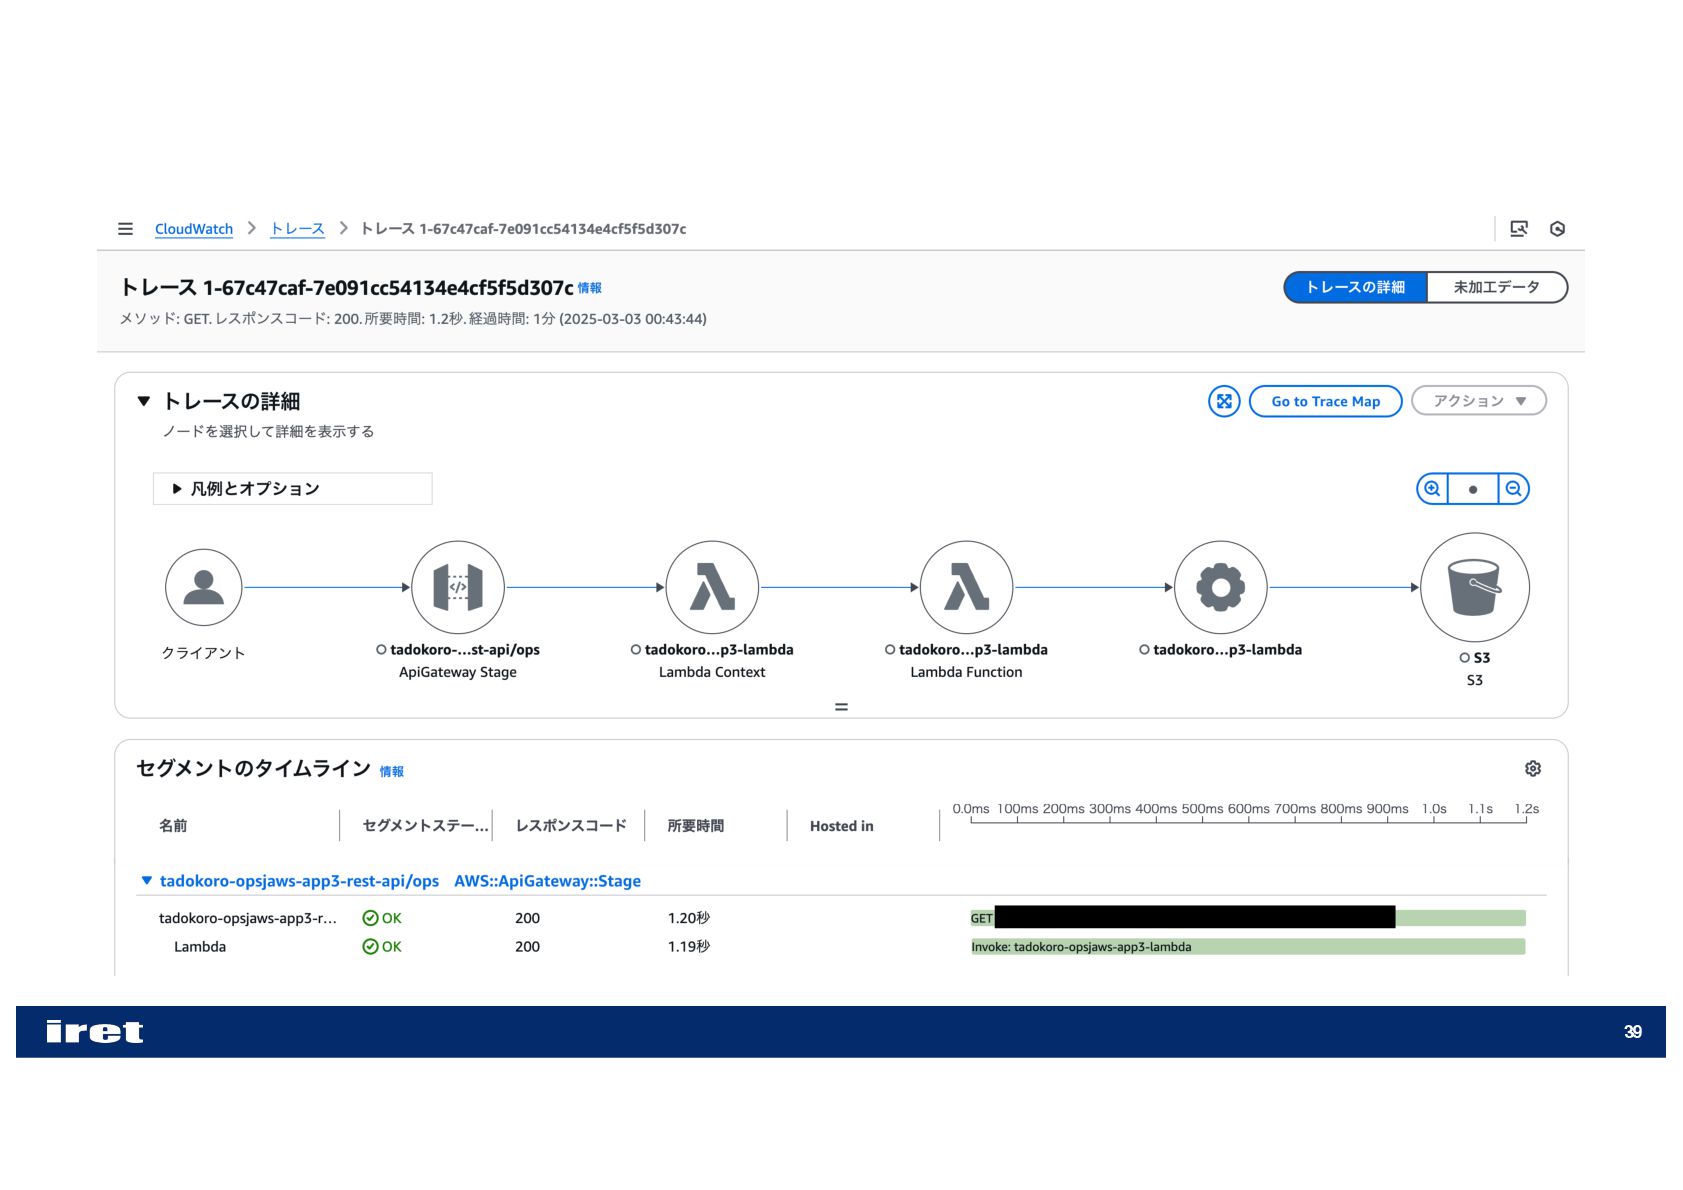Zoom in on the trace map
The height and width of the screenshot is (1190, 1683).
click(1432, 489)
